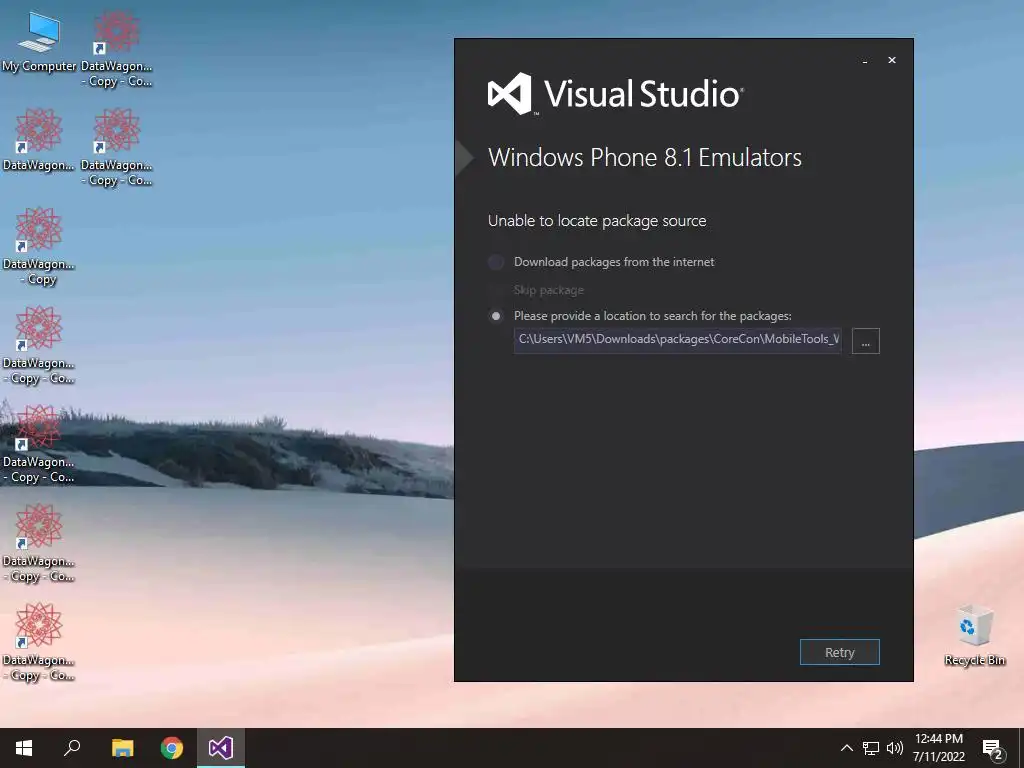The image size is (1024, 768).
Task: Open the Windows Start menu
Action: (24, 748)
